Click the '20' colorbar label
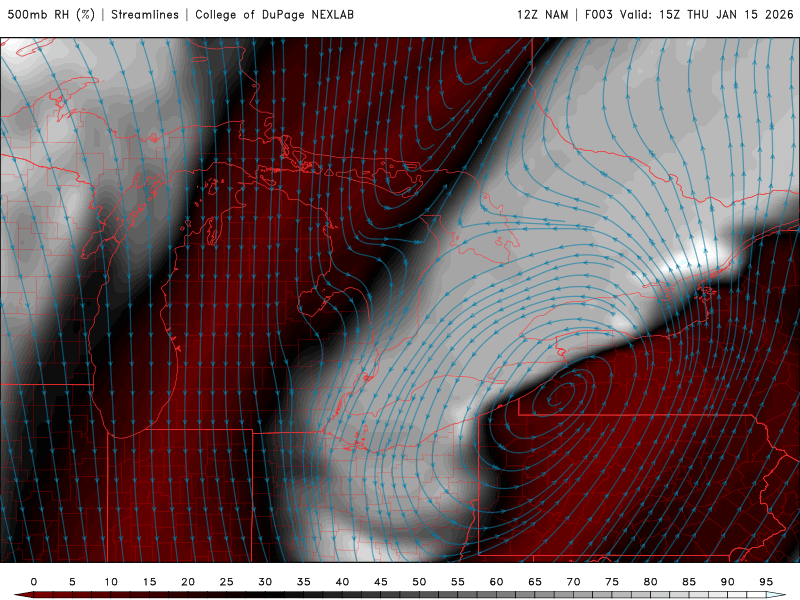Viewport: 800px width, 600px height. click(188, 582)
